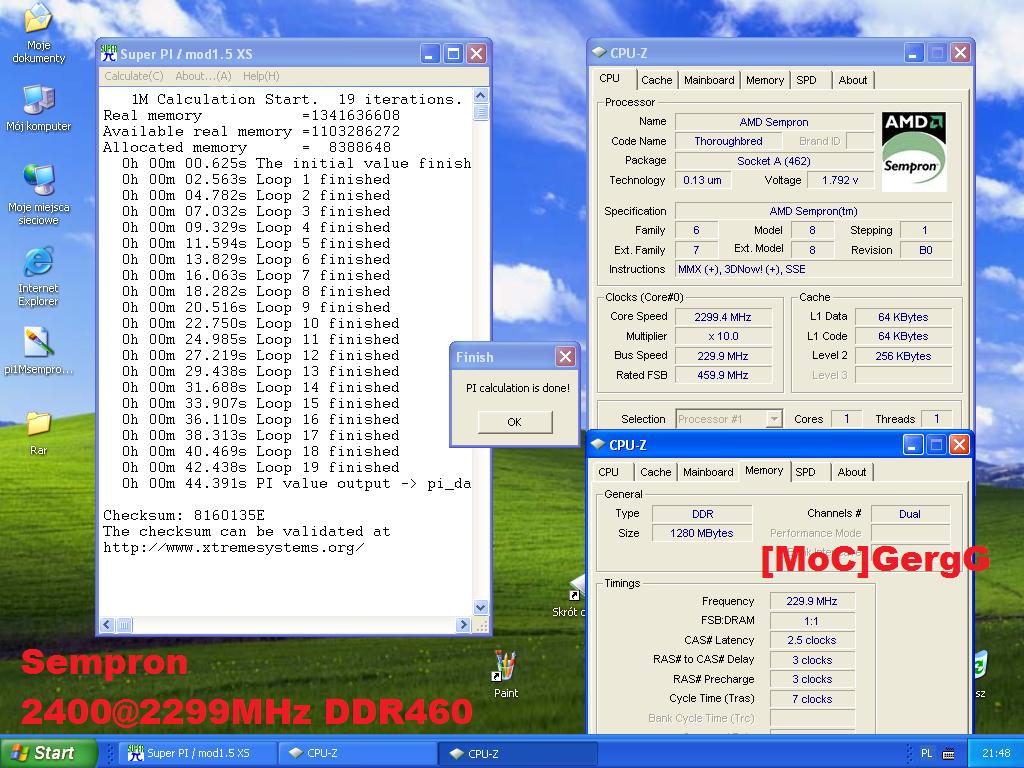Click the Channels # Dual field

(x=910, y=514)
